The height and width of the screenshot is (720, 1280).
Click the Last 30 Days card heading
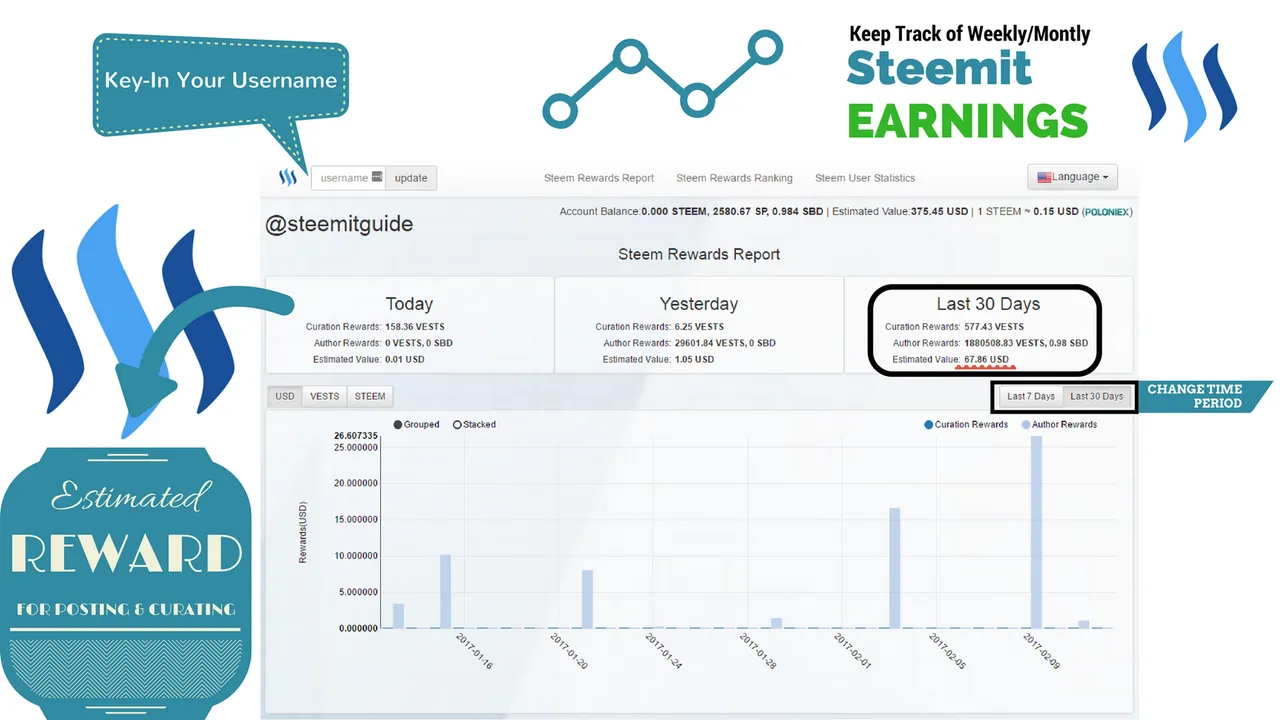pos(988,304)
